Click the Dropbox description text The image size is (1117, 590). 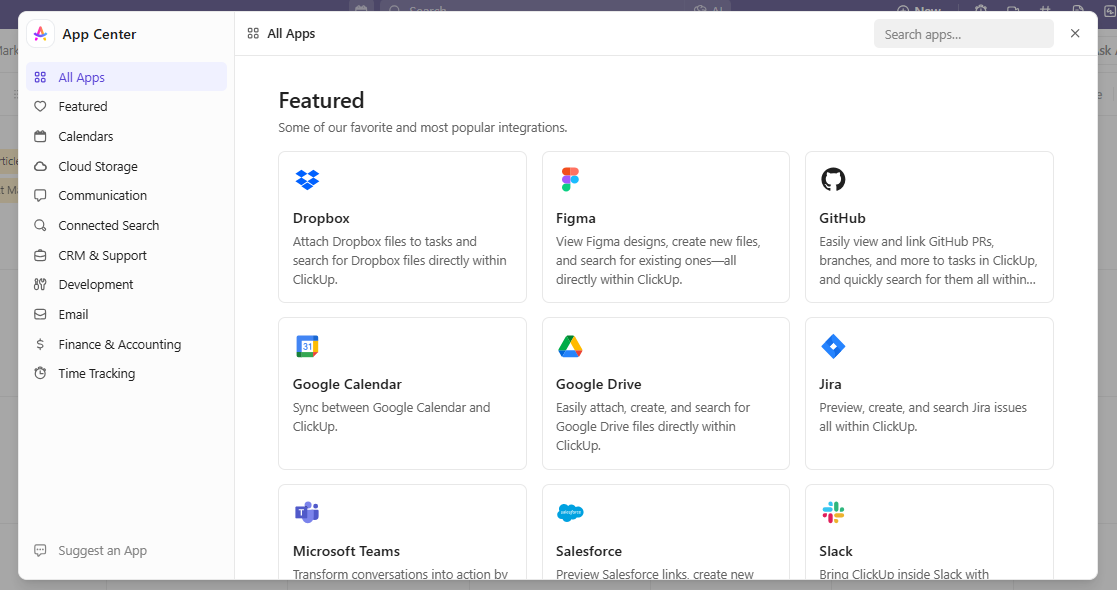coord(400,261)
